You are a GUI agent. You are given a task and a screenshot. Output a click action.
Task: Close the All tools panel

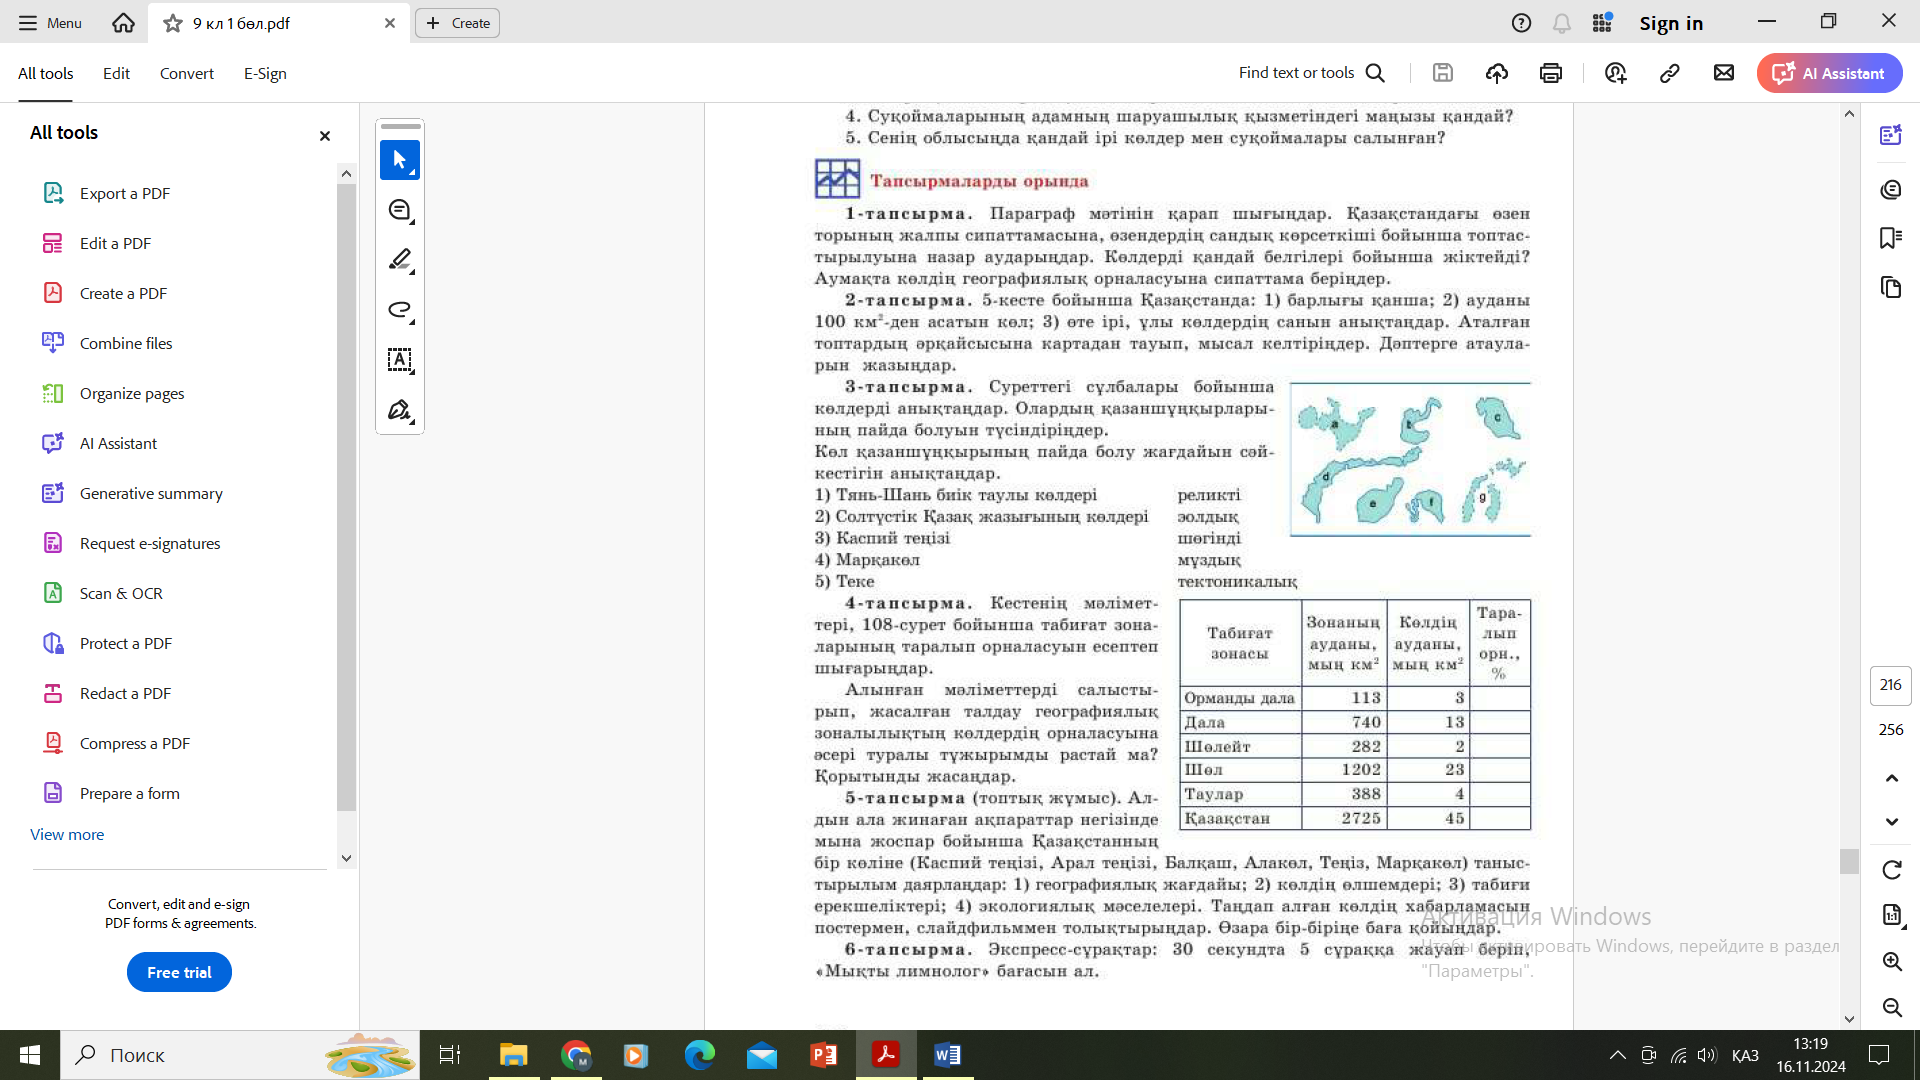coord(324,136)
